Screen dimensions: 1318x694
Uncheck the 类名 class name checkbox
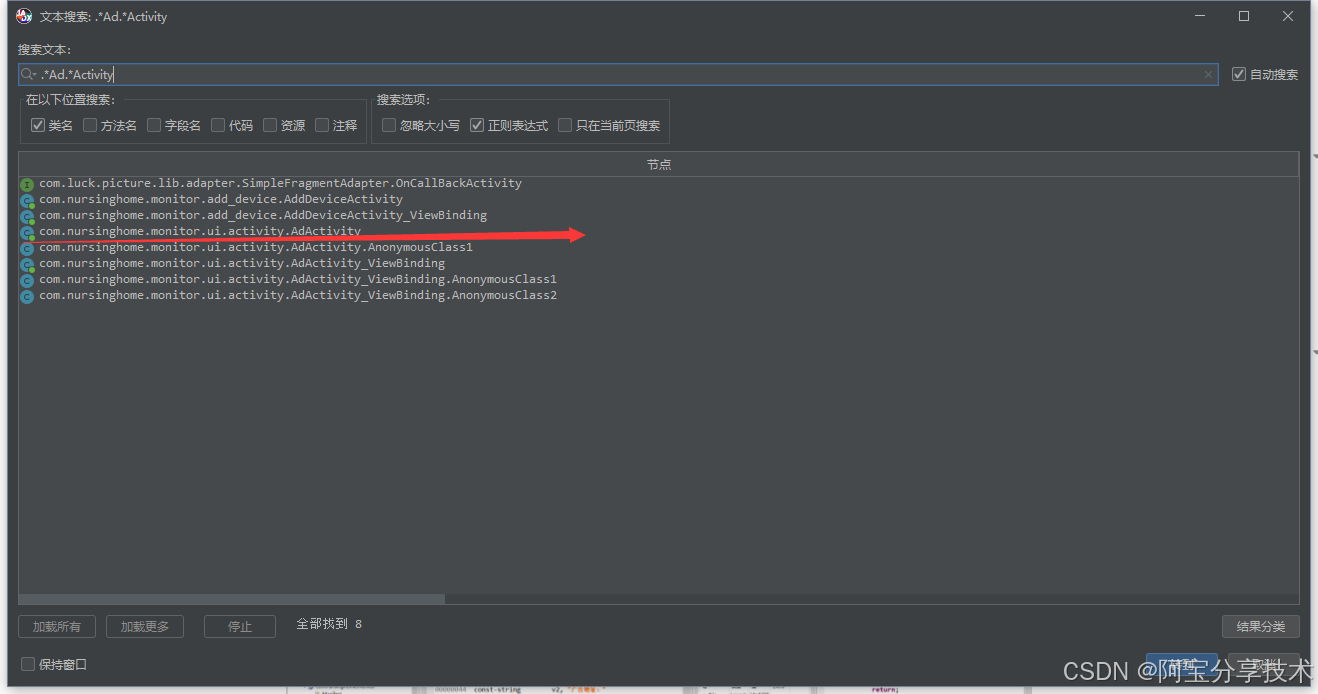38,125
